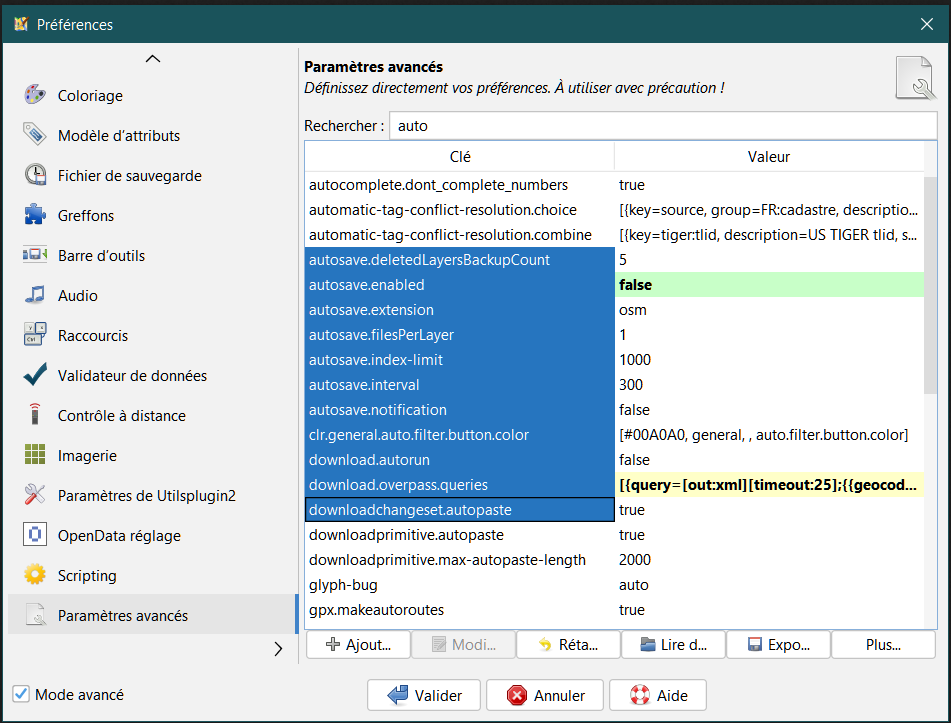Open Fichier de sauvegarde clock icon
The height and width of the screenshot is (723, 951).
[35, 175]
